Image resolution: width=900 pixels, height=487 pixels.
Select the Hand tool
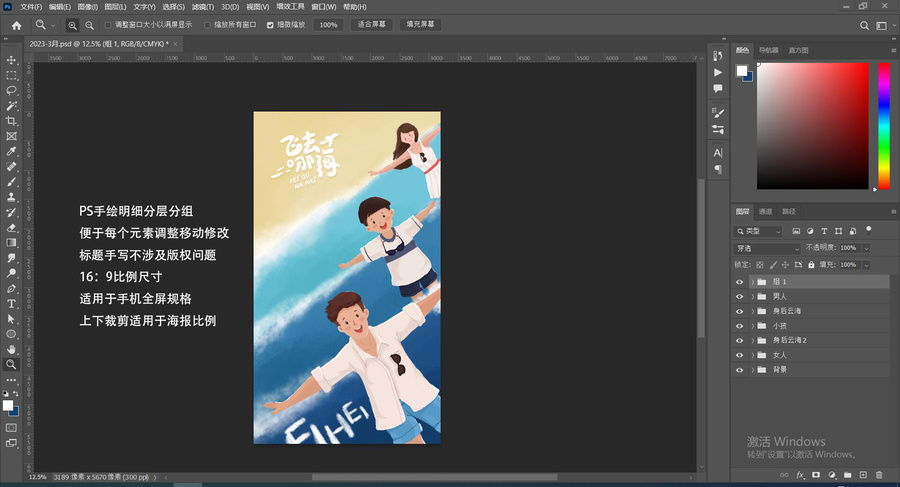tap(11, 349)
